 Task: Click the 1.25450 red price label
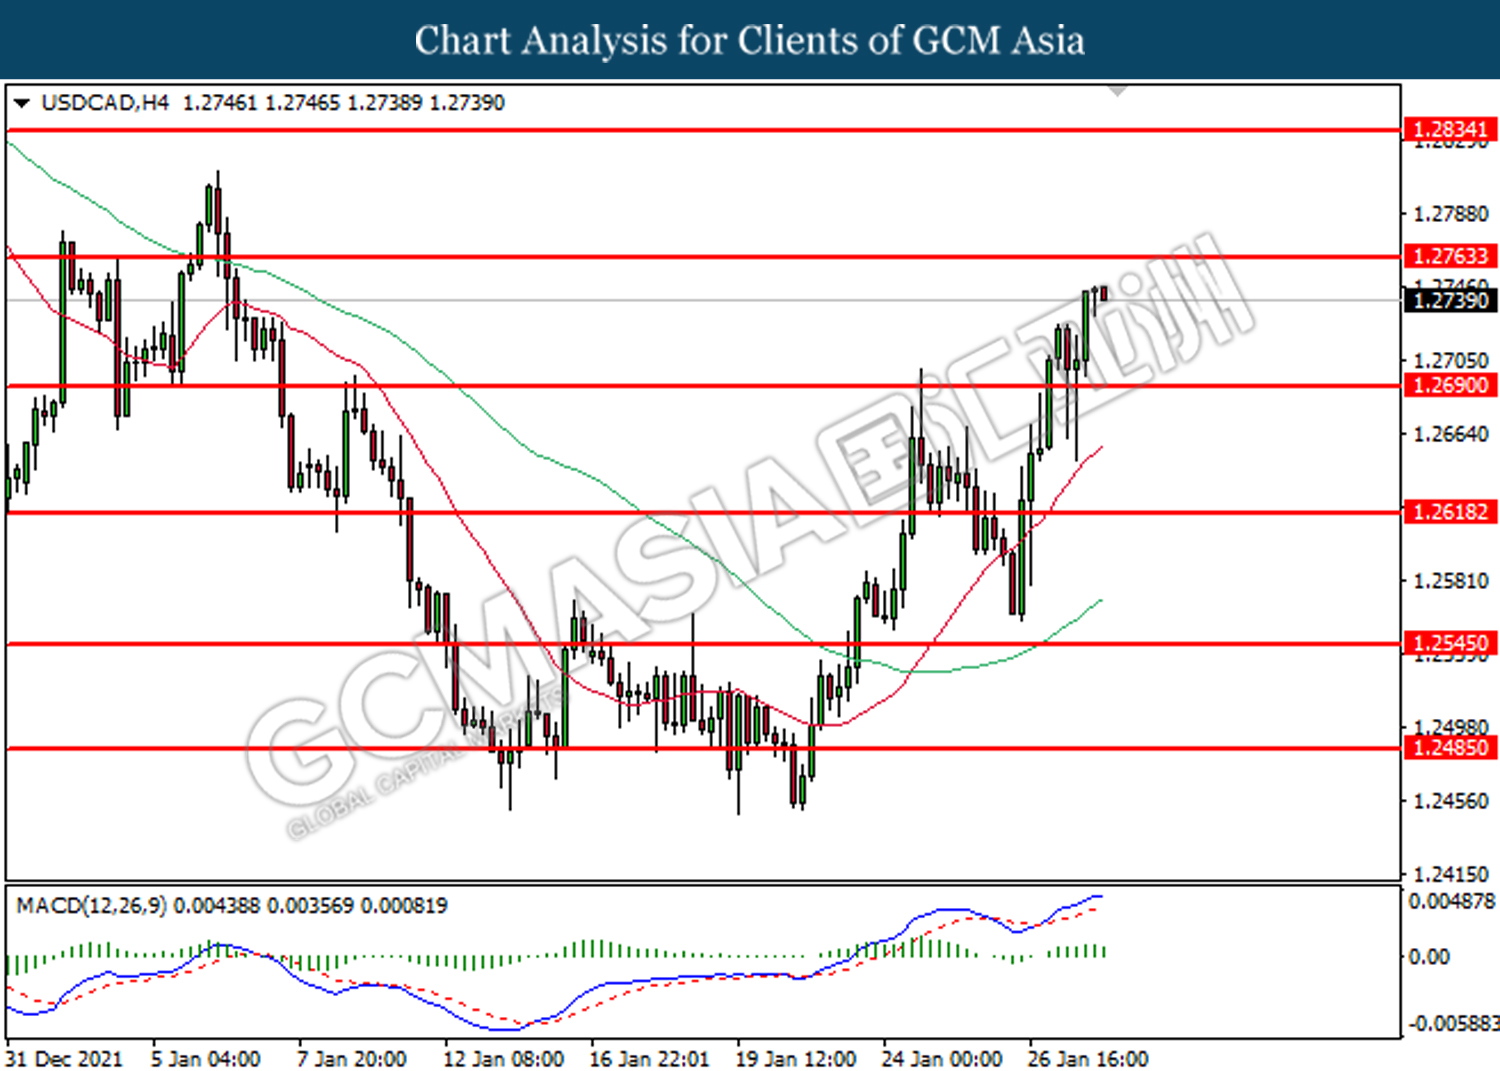click(1450, 643)
